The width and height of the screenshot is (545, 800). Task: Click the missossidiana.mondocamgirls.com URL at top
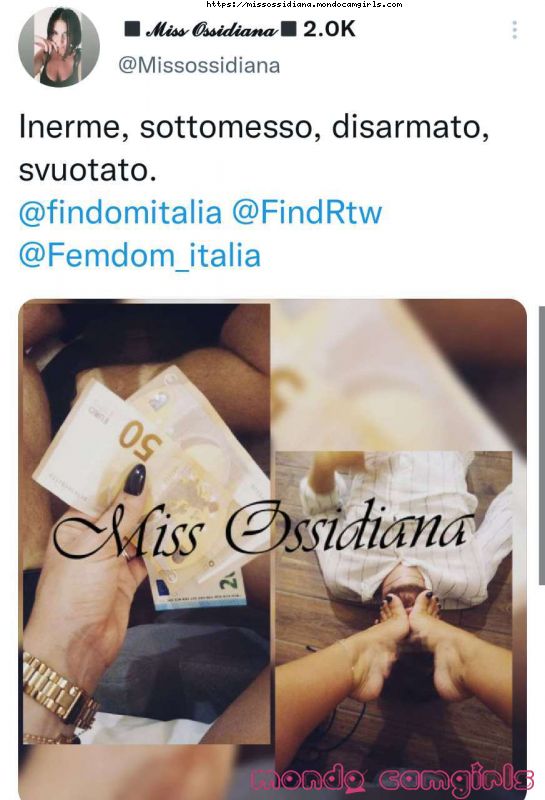(304, 4)
